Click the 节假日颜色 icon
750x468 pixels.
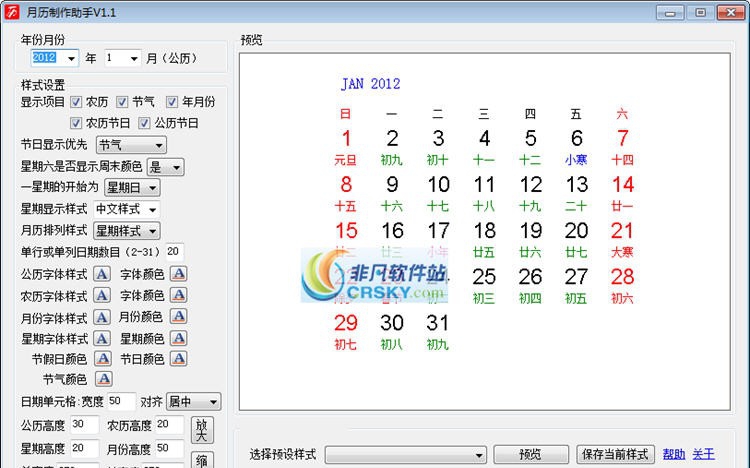point(103,358)
